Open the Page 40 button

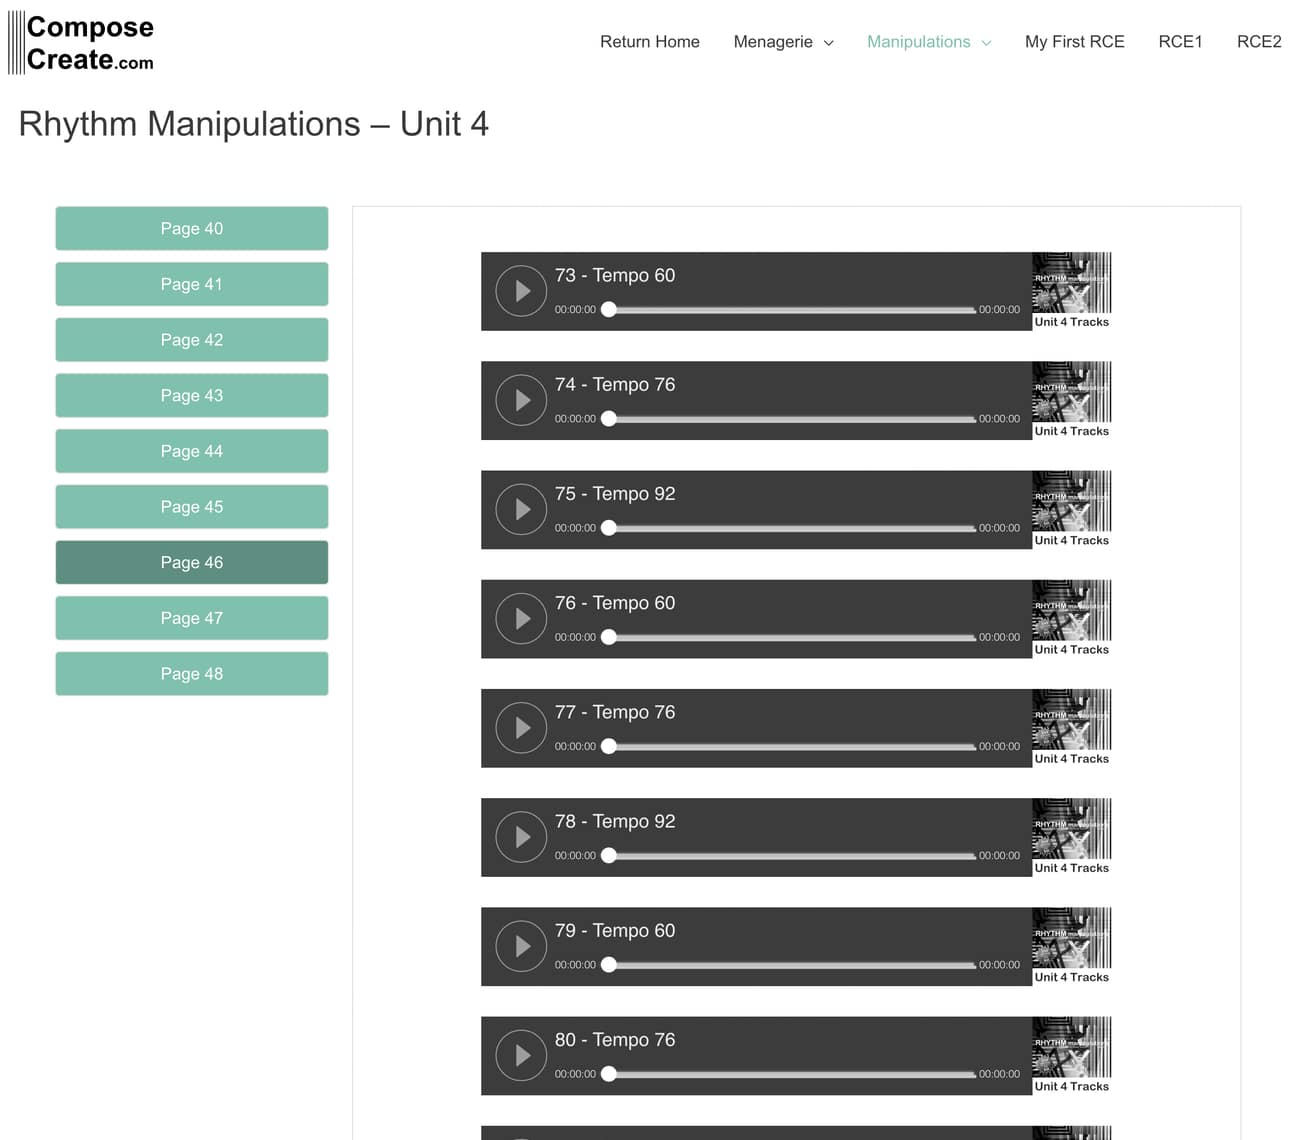point(192,229)
